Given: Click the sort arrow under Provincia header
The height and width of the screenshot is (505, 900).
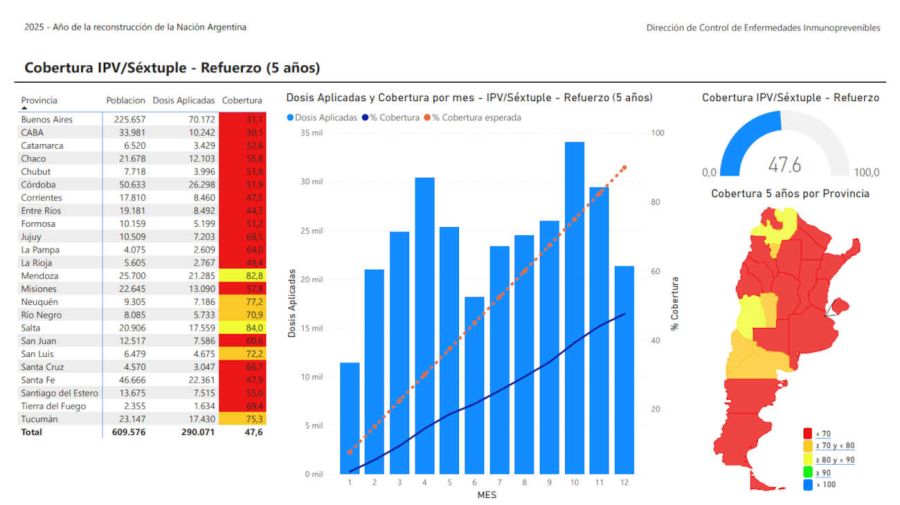Looking at the screenshot, I should pos(25,109).
